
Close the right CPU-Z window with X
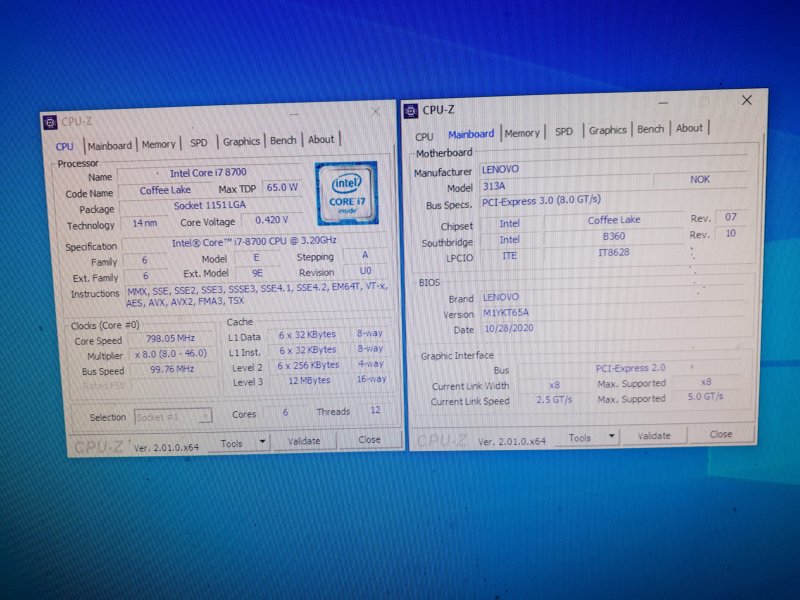coord(747,100)
